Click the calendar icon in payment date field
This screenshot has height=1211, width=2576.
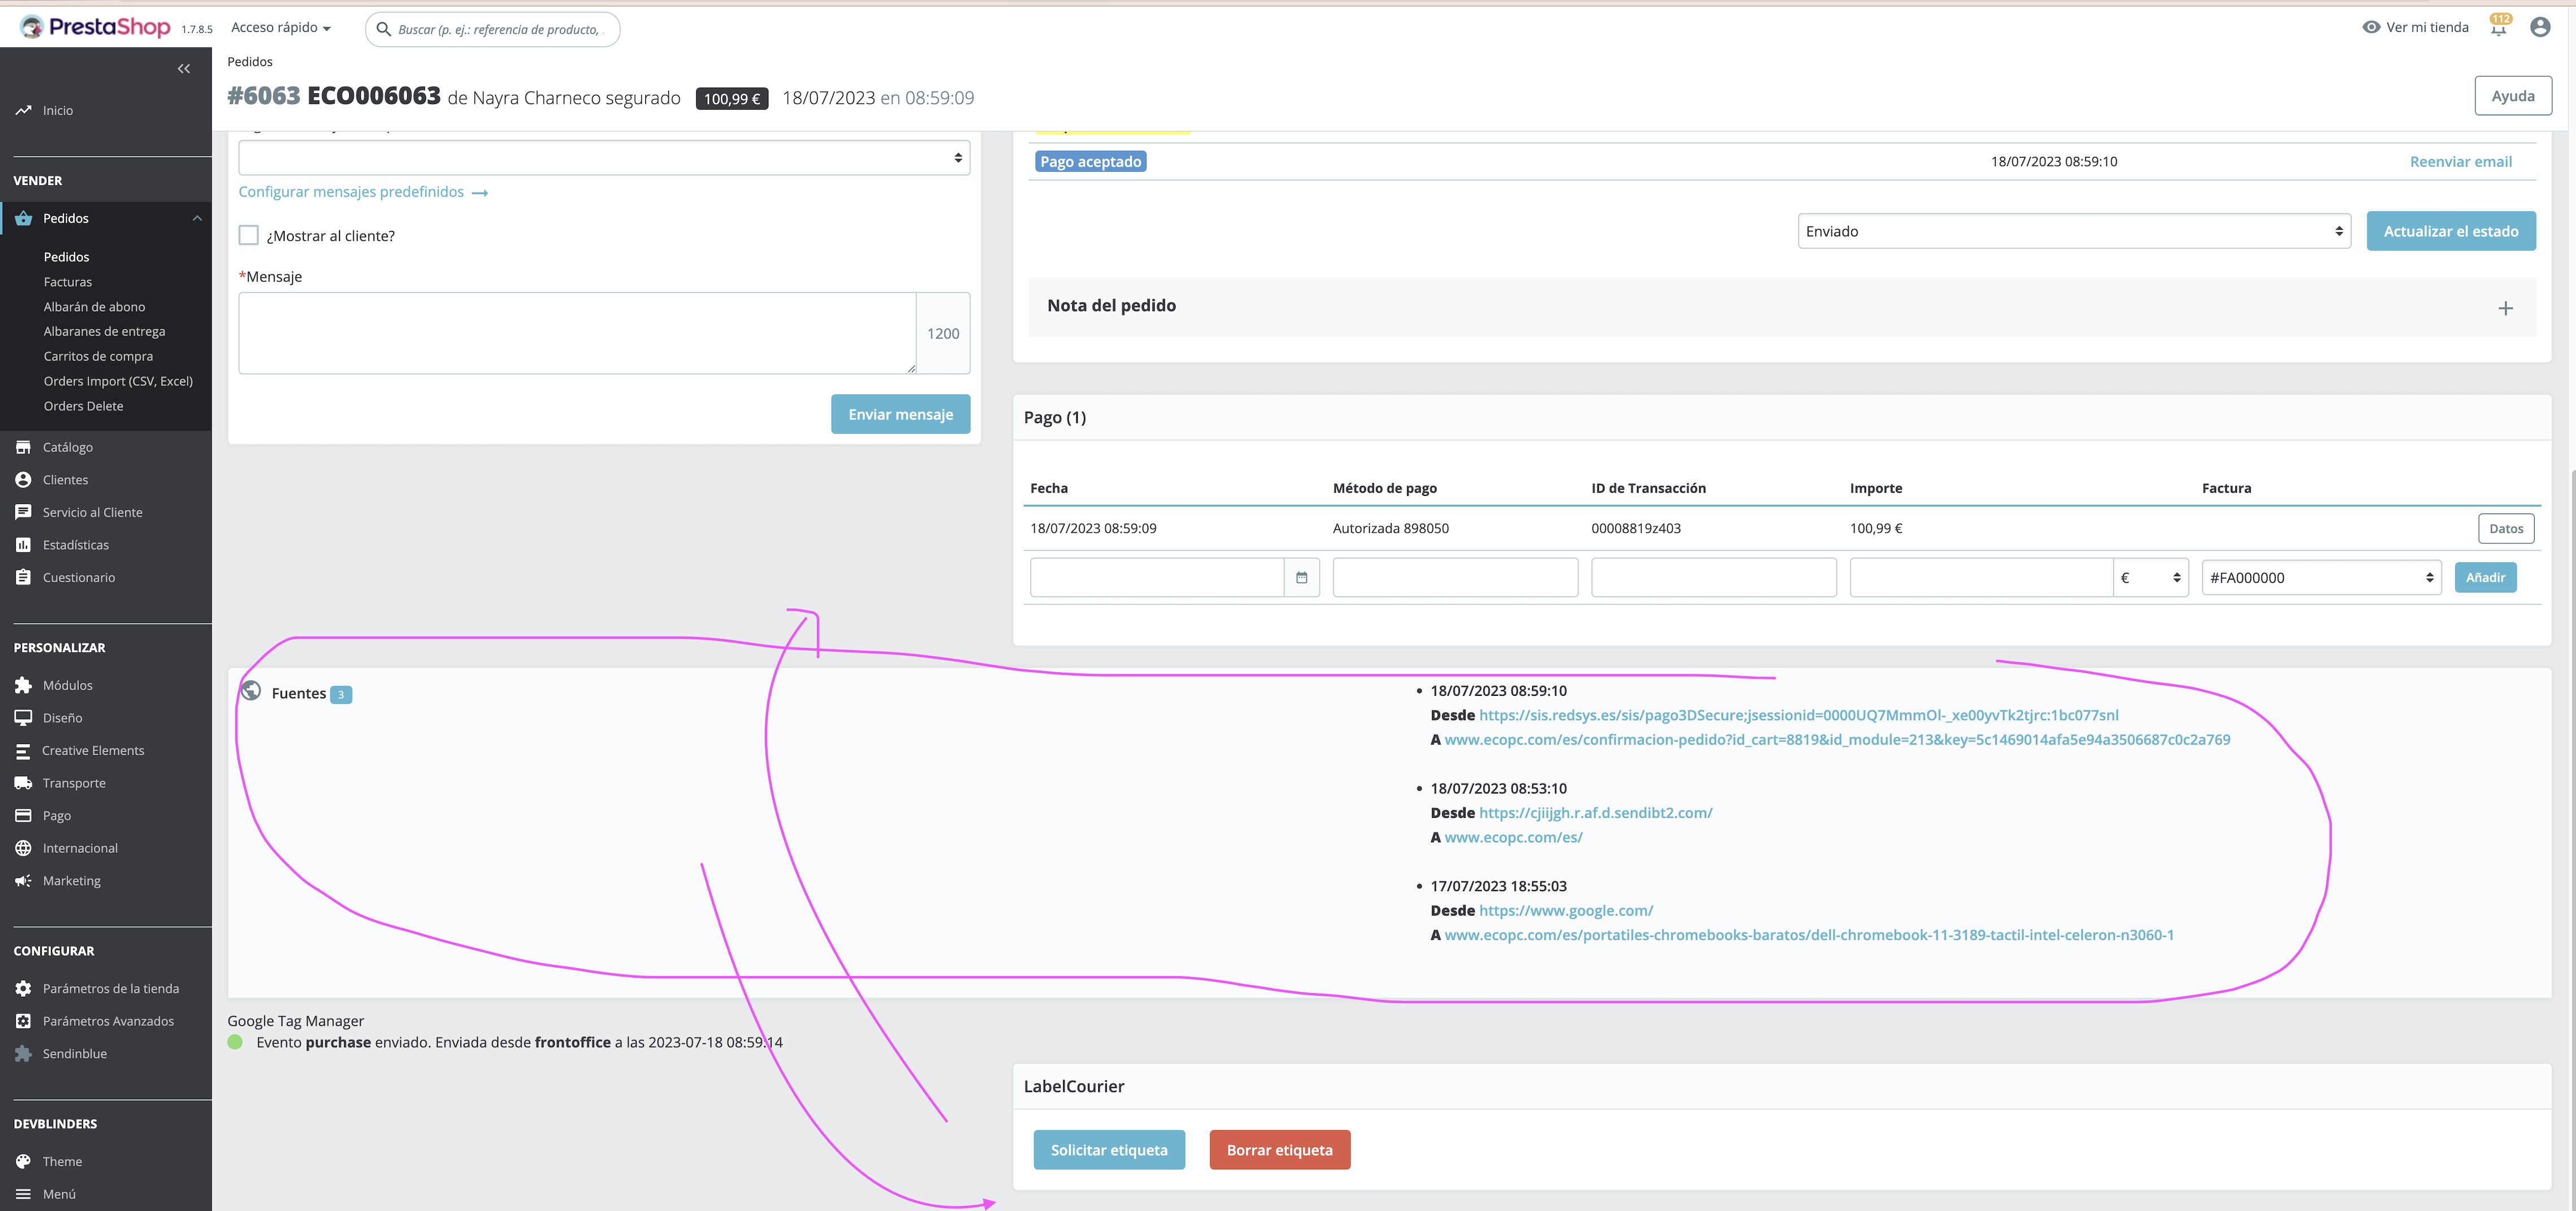1301,578
